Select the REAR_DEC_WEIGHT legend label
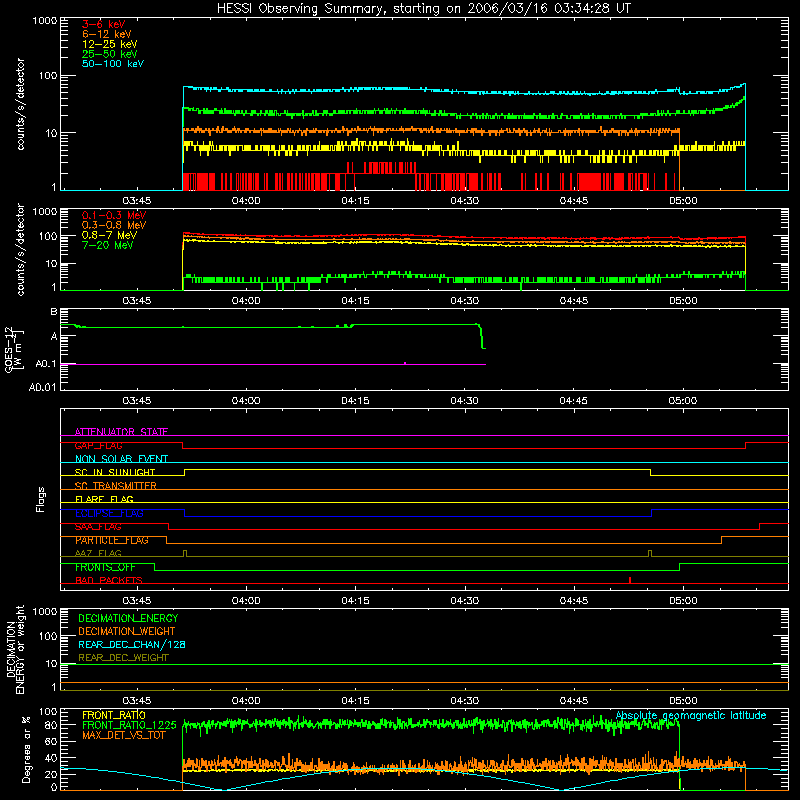 (123, 658)
